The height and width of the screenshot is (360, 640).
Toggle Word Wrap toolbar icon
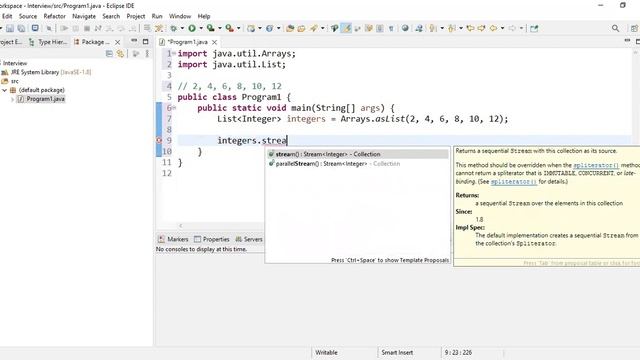tap(369, 28)
